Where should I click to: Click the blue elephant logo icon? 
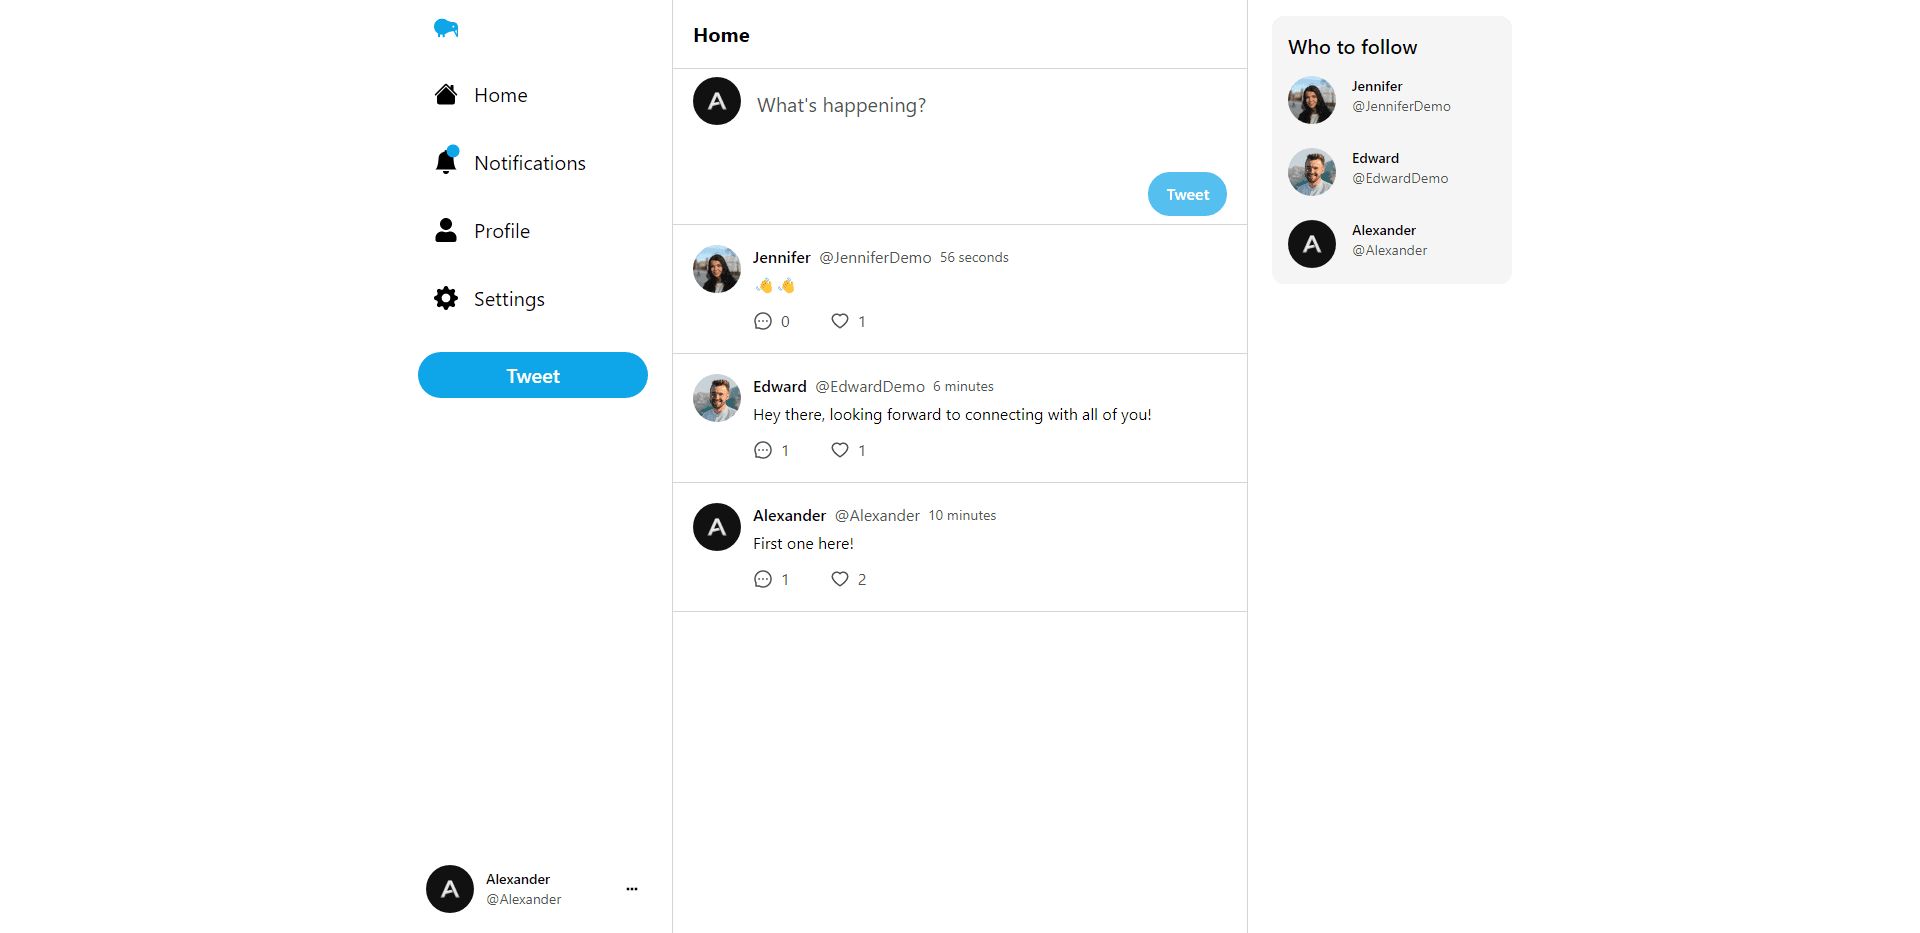446,28
